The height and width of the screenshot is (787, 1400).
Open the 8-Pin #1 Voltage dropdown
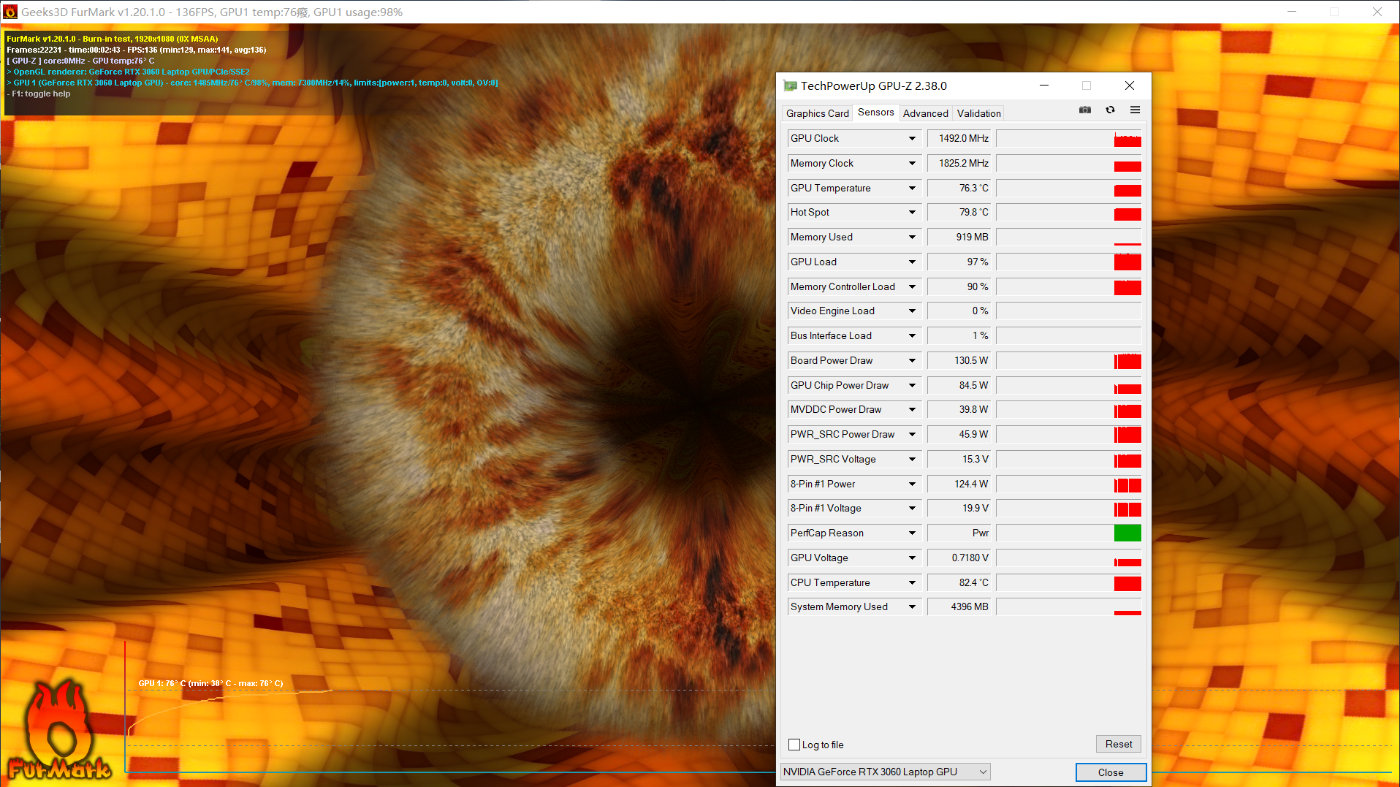point(912,508)
